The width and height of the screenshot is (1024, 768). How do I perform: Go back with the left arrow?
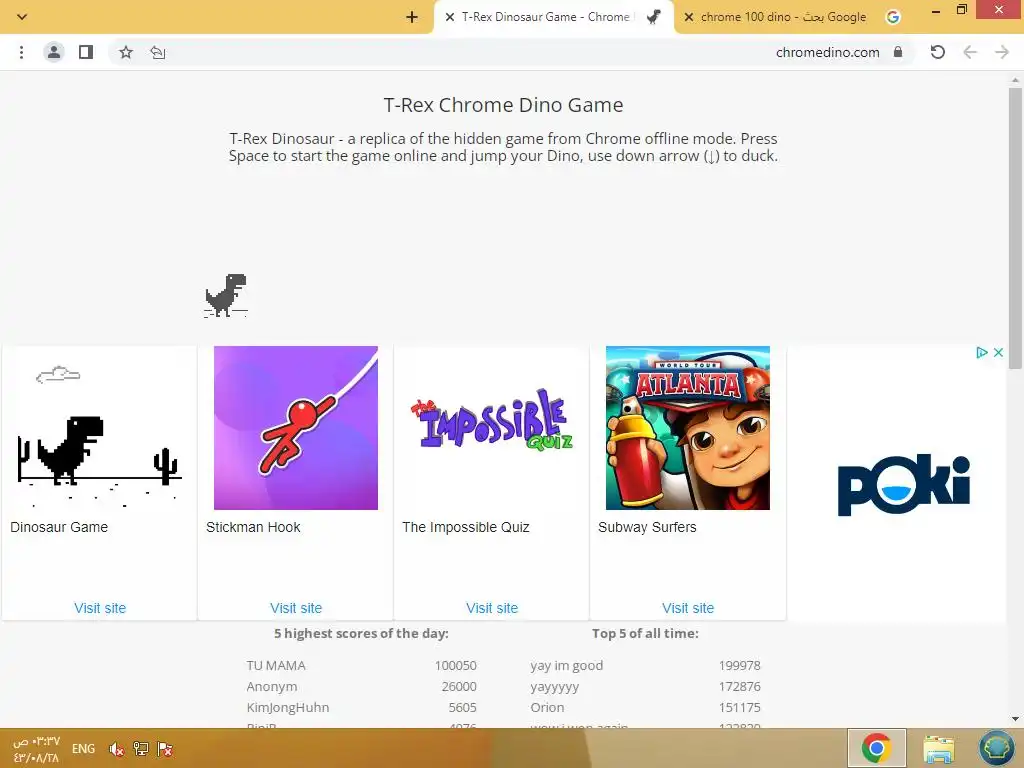coord(970,52)
